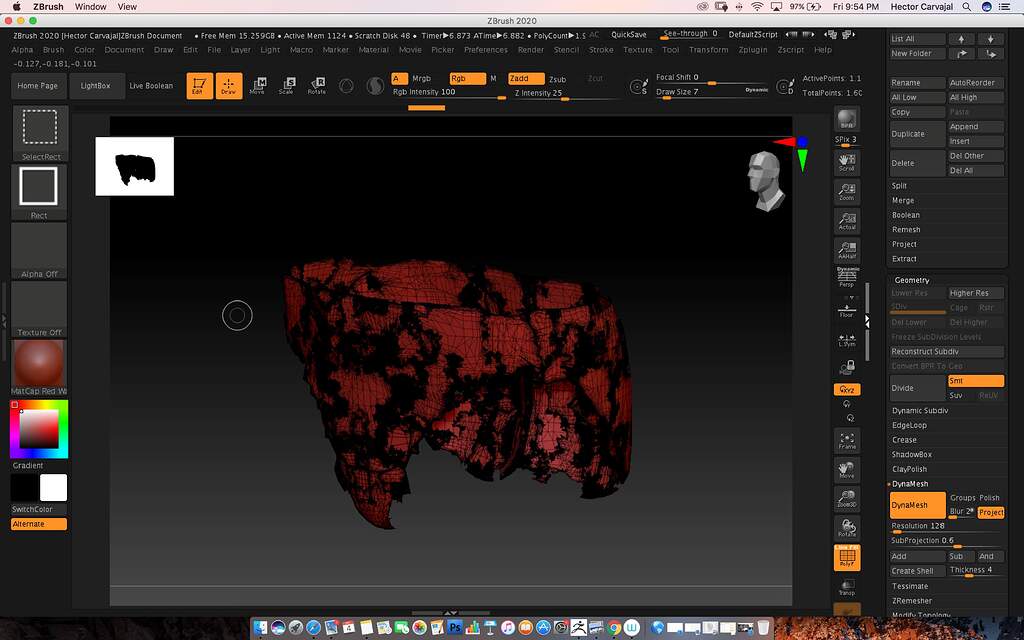Enable the Smt smoothing toggle in Geometry
Screen dimensions: 1024x640
pos(975,381)
